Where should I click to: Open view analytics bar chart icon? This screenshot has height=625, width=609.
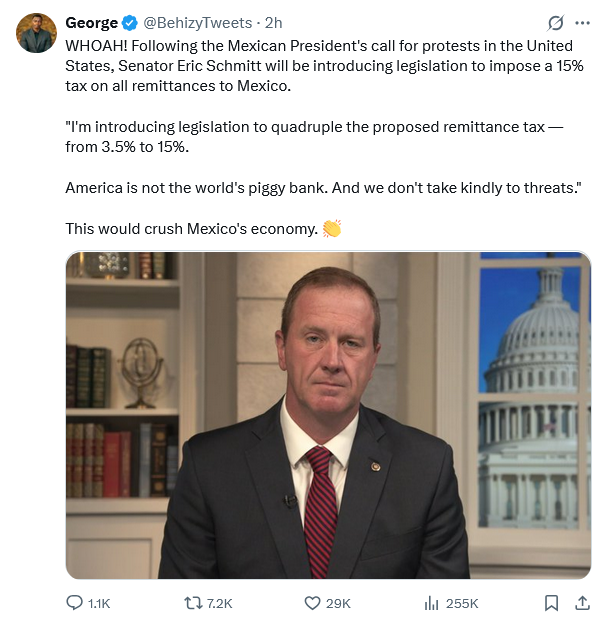point(432,603)
